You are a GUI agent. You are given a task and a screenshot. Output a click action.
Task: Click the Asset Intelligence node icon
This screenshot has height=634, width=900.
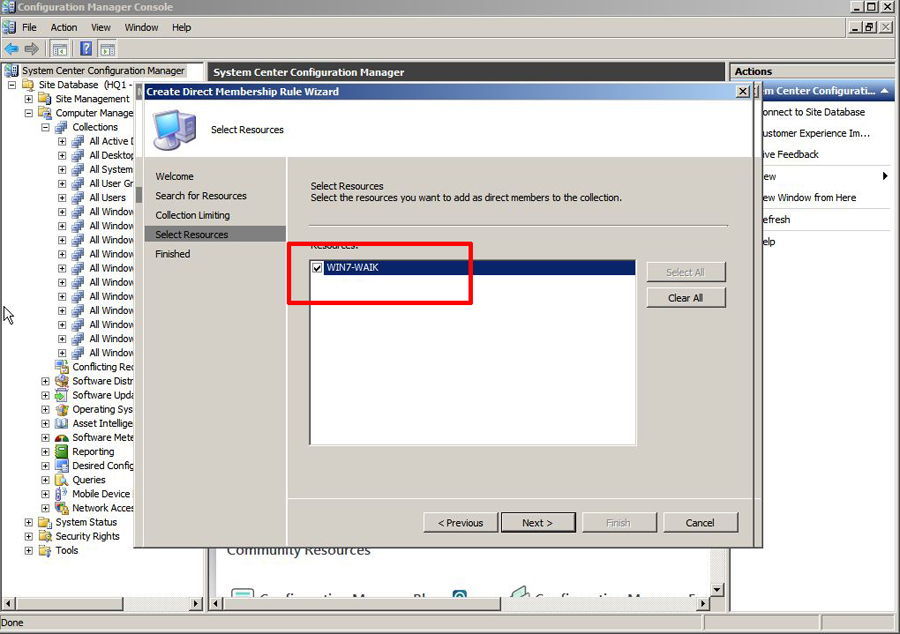click(61, 423)
